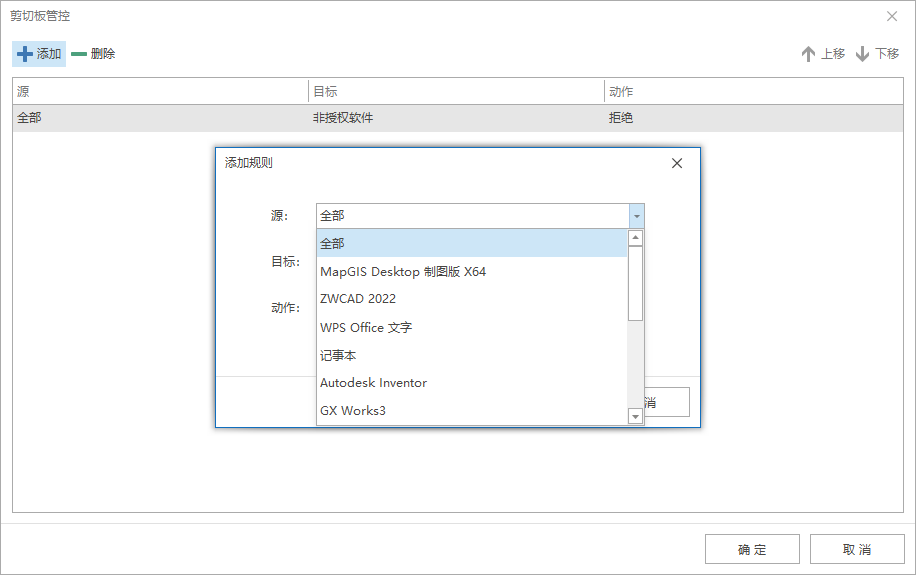Viewport: 916px width, 575px height.
Task: Click the 目标 column header
Action: point(456,92)
